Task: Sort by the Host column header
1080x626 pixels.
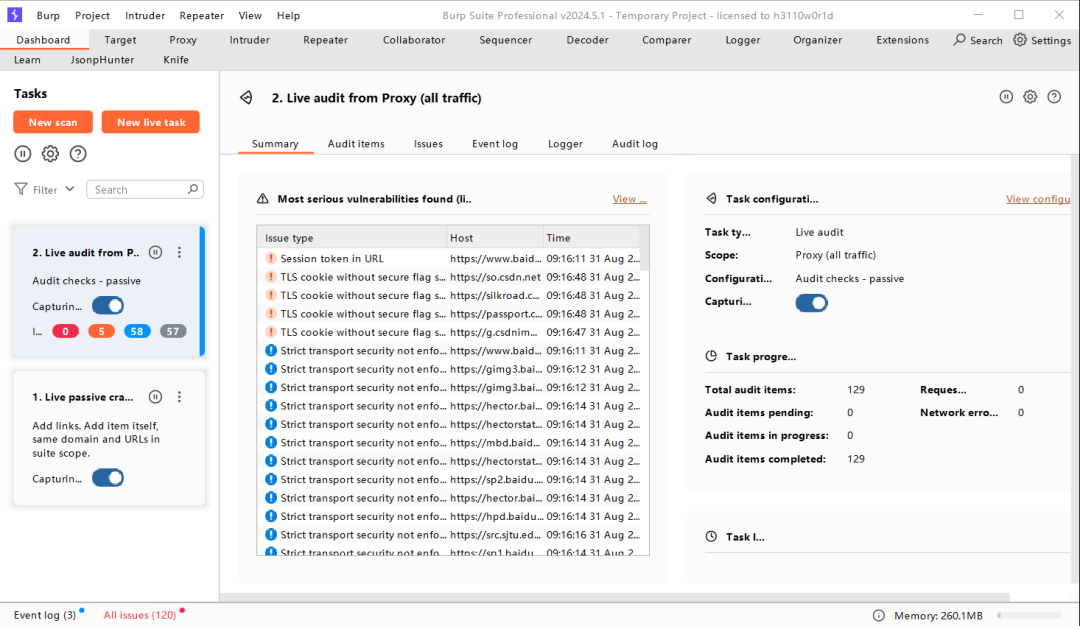Action: 495,238
